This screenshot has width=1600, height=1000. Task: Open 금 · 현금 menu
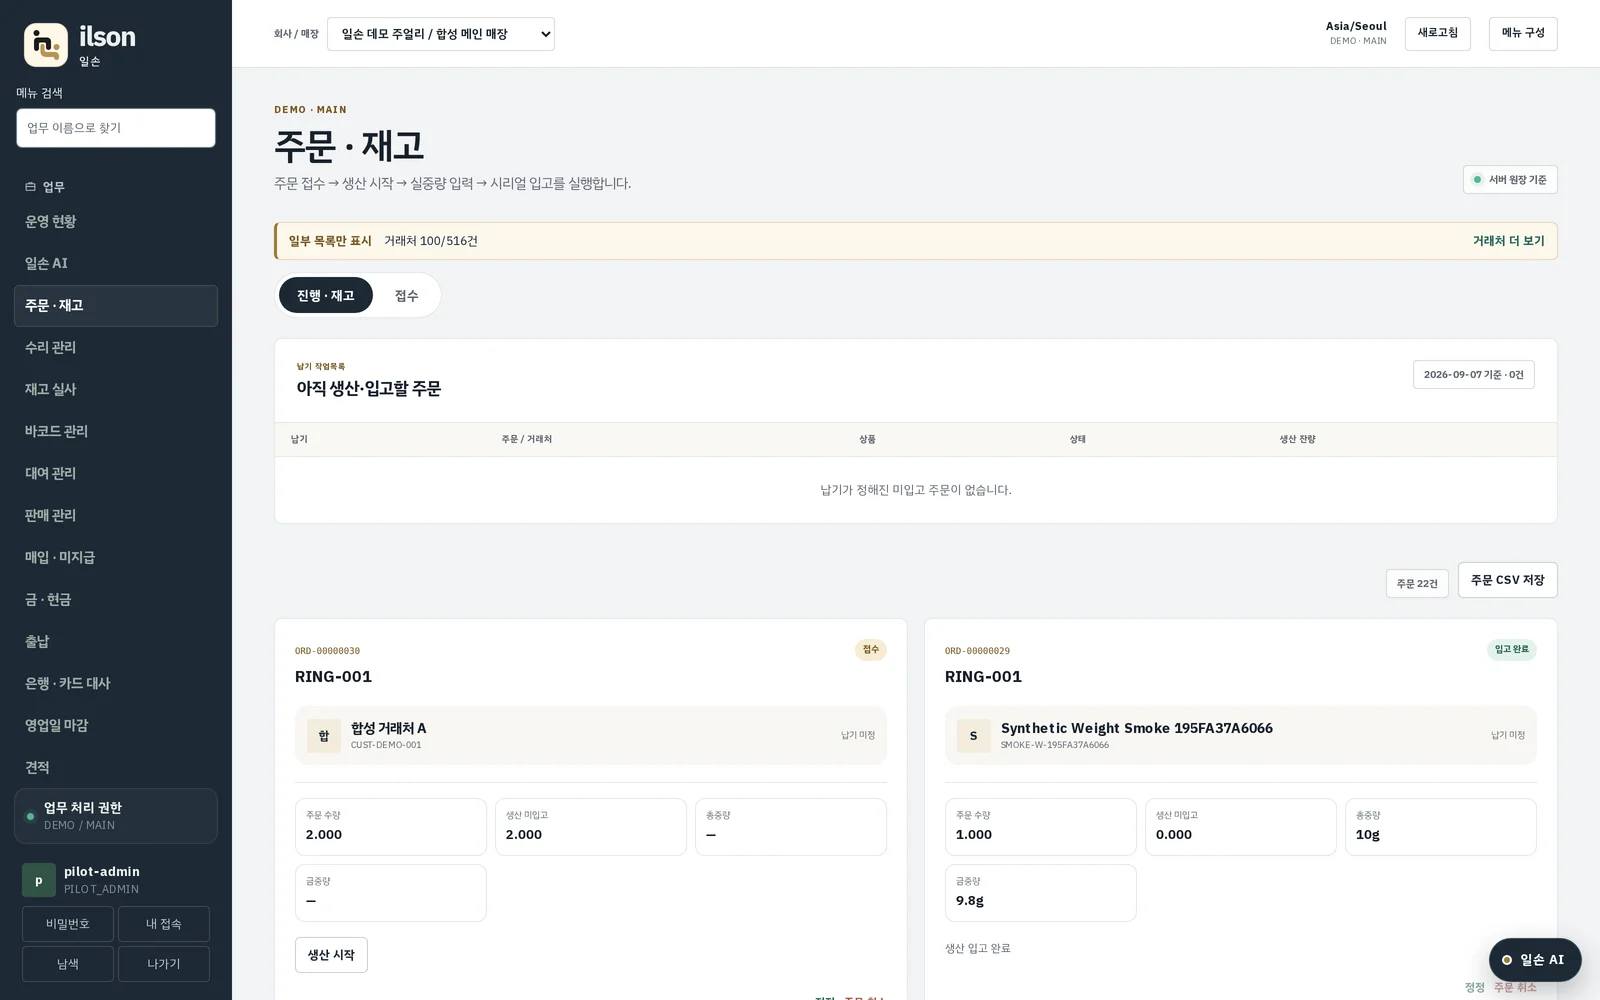tap(116, 600)
